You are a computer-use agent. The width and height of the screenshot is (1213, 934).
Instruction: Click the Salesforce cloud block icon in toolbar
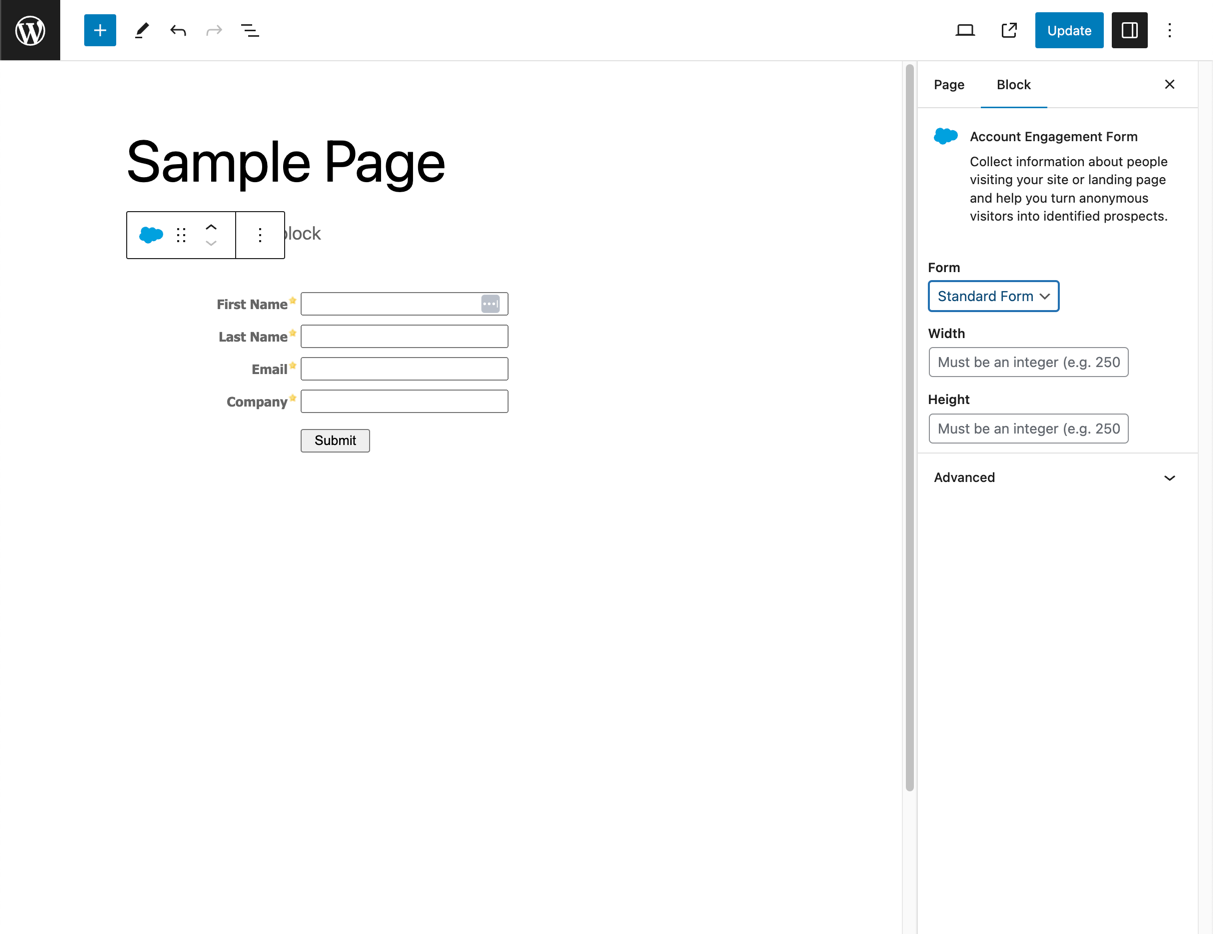click(151, 235)
